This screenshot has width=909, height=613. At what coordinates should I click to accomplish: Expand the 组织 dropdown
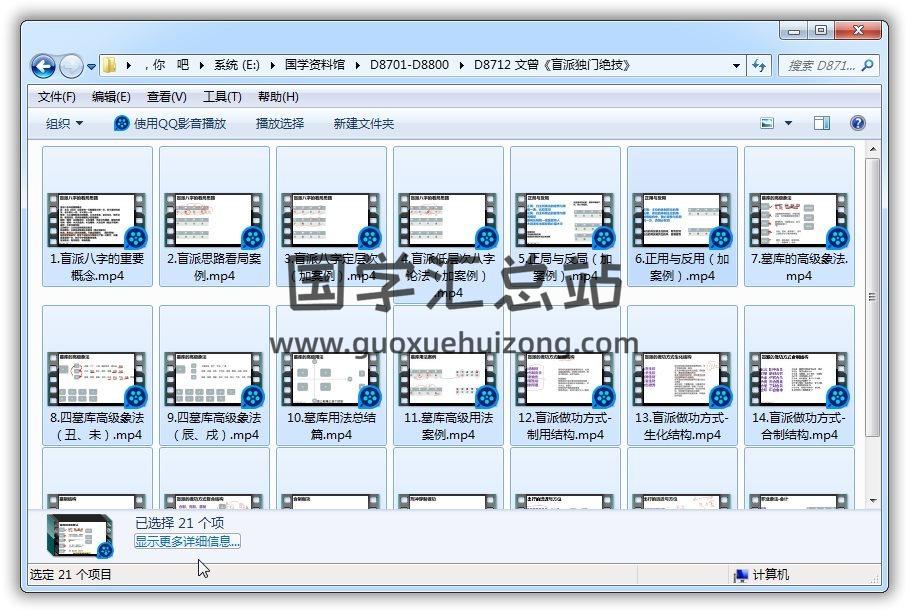(64, 124)
